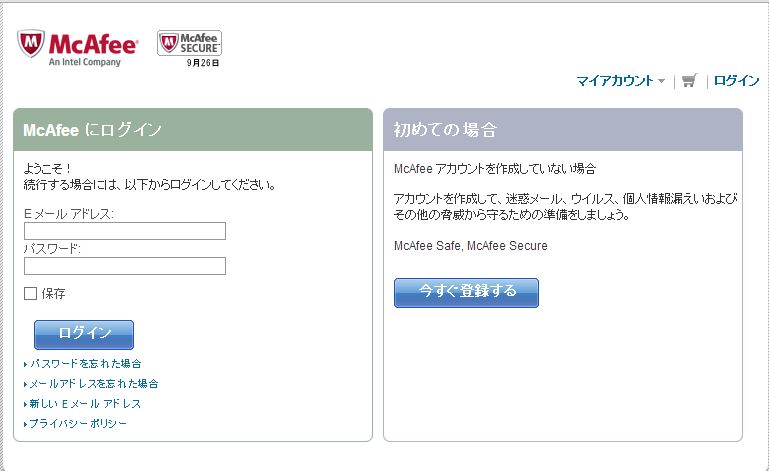Focus the Eメール アドレス input field

click(125, 231)
